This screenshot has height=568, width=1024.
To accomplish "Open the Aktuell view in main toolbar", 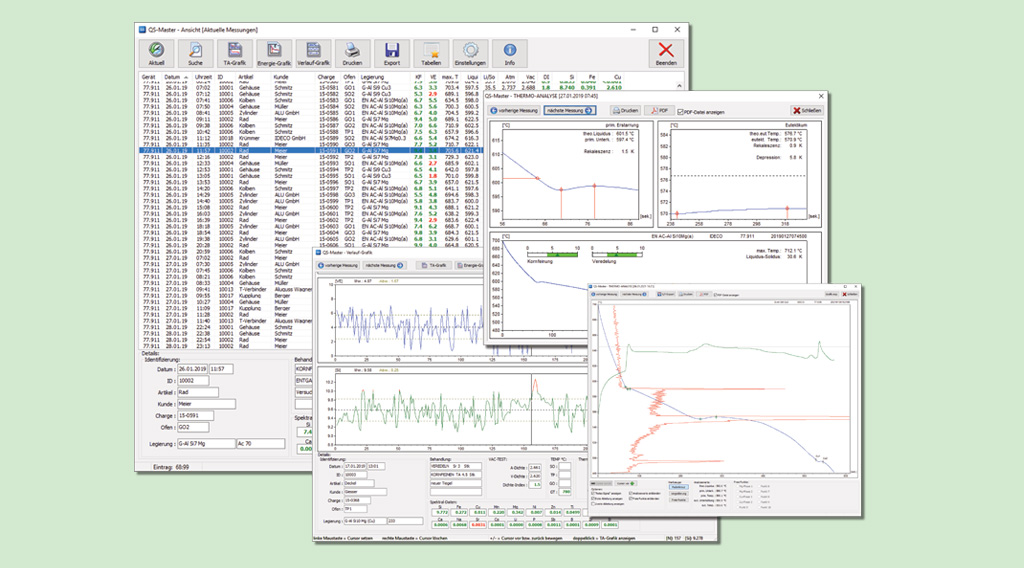I will pyautogui.click(x=156, y=54).
